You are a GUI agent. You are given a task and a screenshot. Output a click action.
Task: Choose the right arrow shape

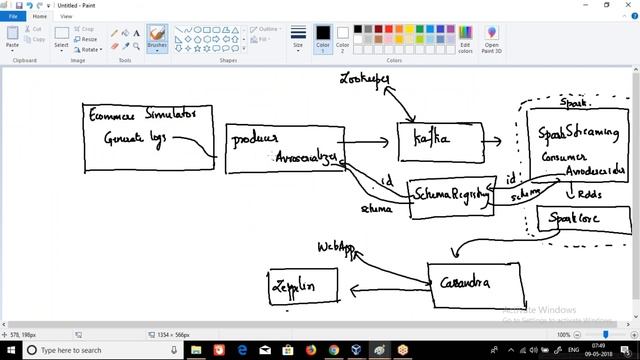(216, 39)
